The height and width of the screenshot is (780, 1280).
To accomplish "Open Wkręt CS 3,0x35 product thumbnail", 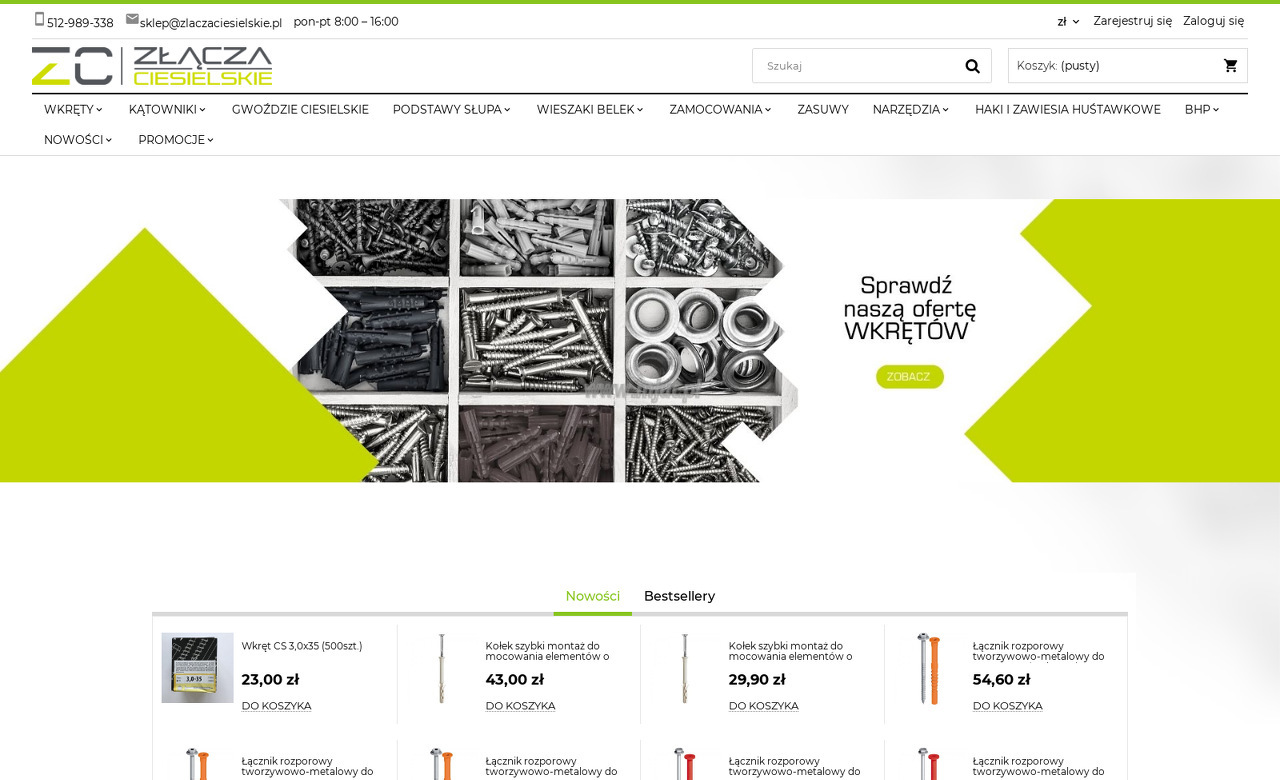I will pyautogui.click(x=197, y=668).
